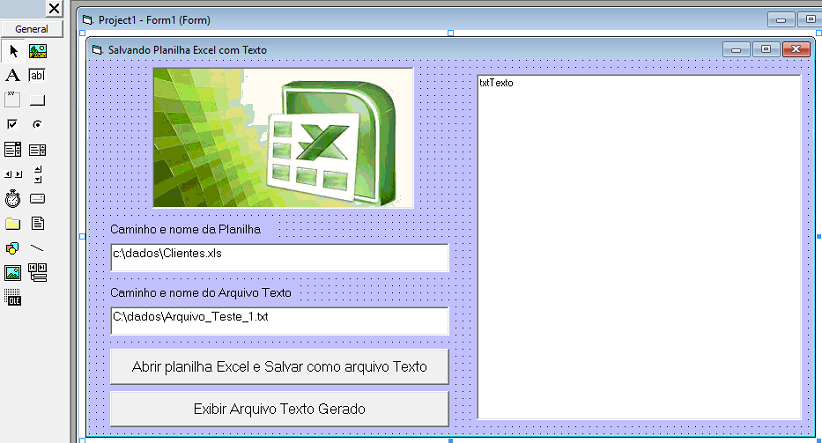This screenshot has height=443, width=822.
Task: Select the 'Caminho e nome do Arquivo Texto' label
Action: point(201,293)
